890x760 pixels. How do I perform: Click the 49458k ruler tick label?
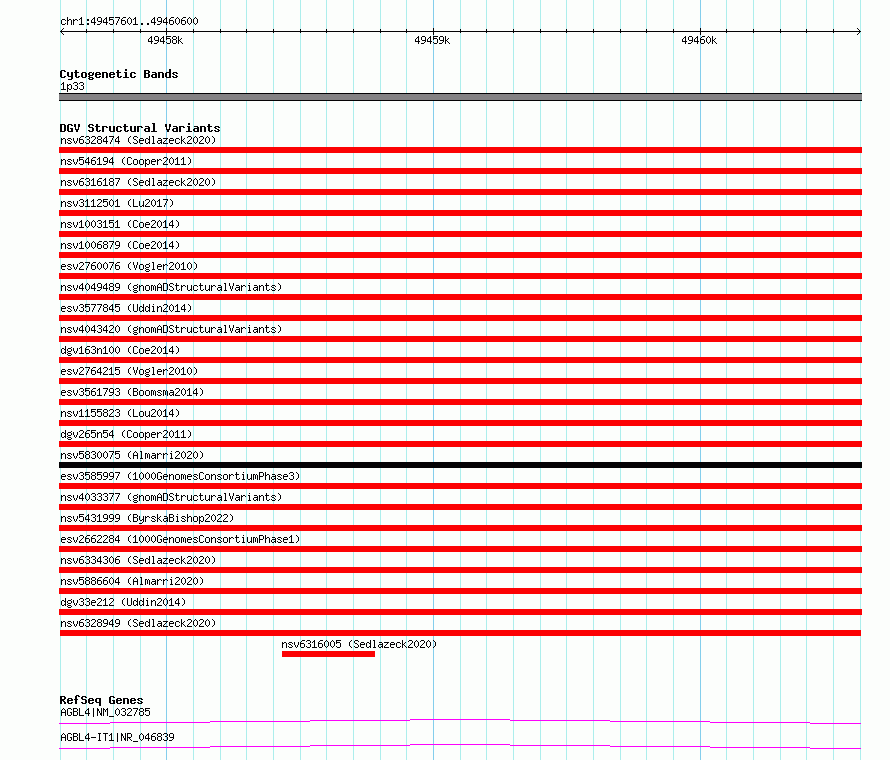tap(165, 40)
